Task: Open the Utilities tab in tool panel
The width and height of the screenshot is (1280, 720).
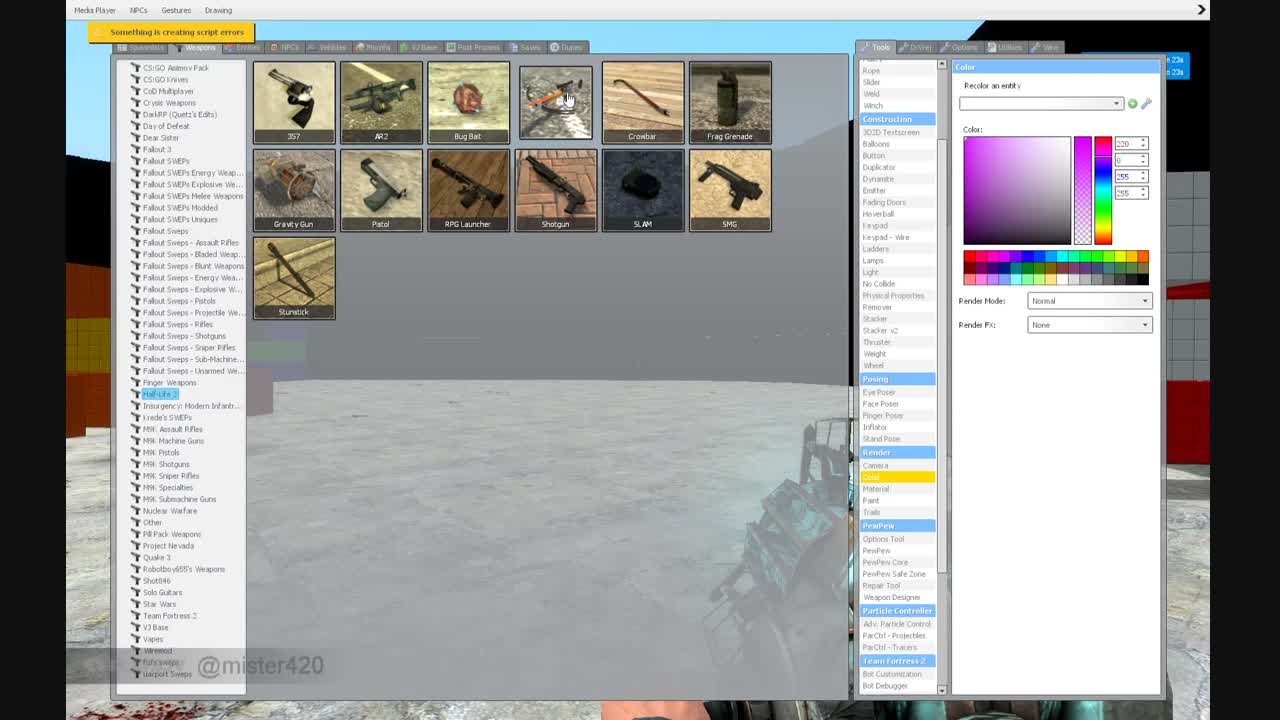Action: point(1005,47)
